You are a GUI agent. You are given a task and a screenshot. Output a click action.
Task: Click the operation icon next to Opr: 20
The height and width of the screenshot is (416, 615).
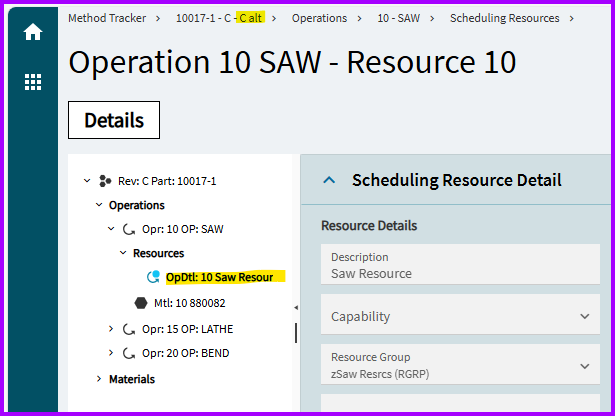pos(129,353)
